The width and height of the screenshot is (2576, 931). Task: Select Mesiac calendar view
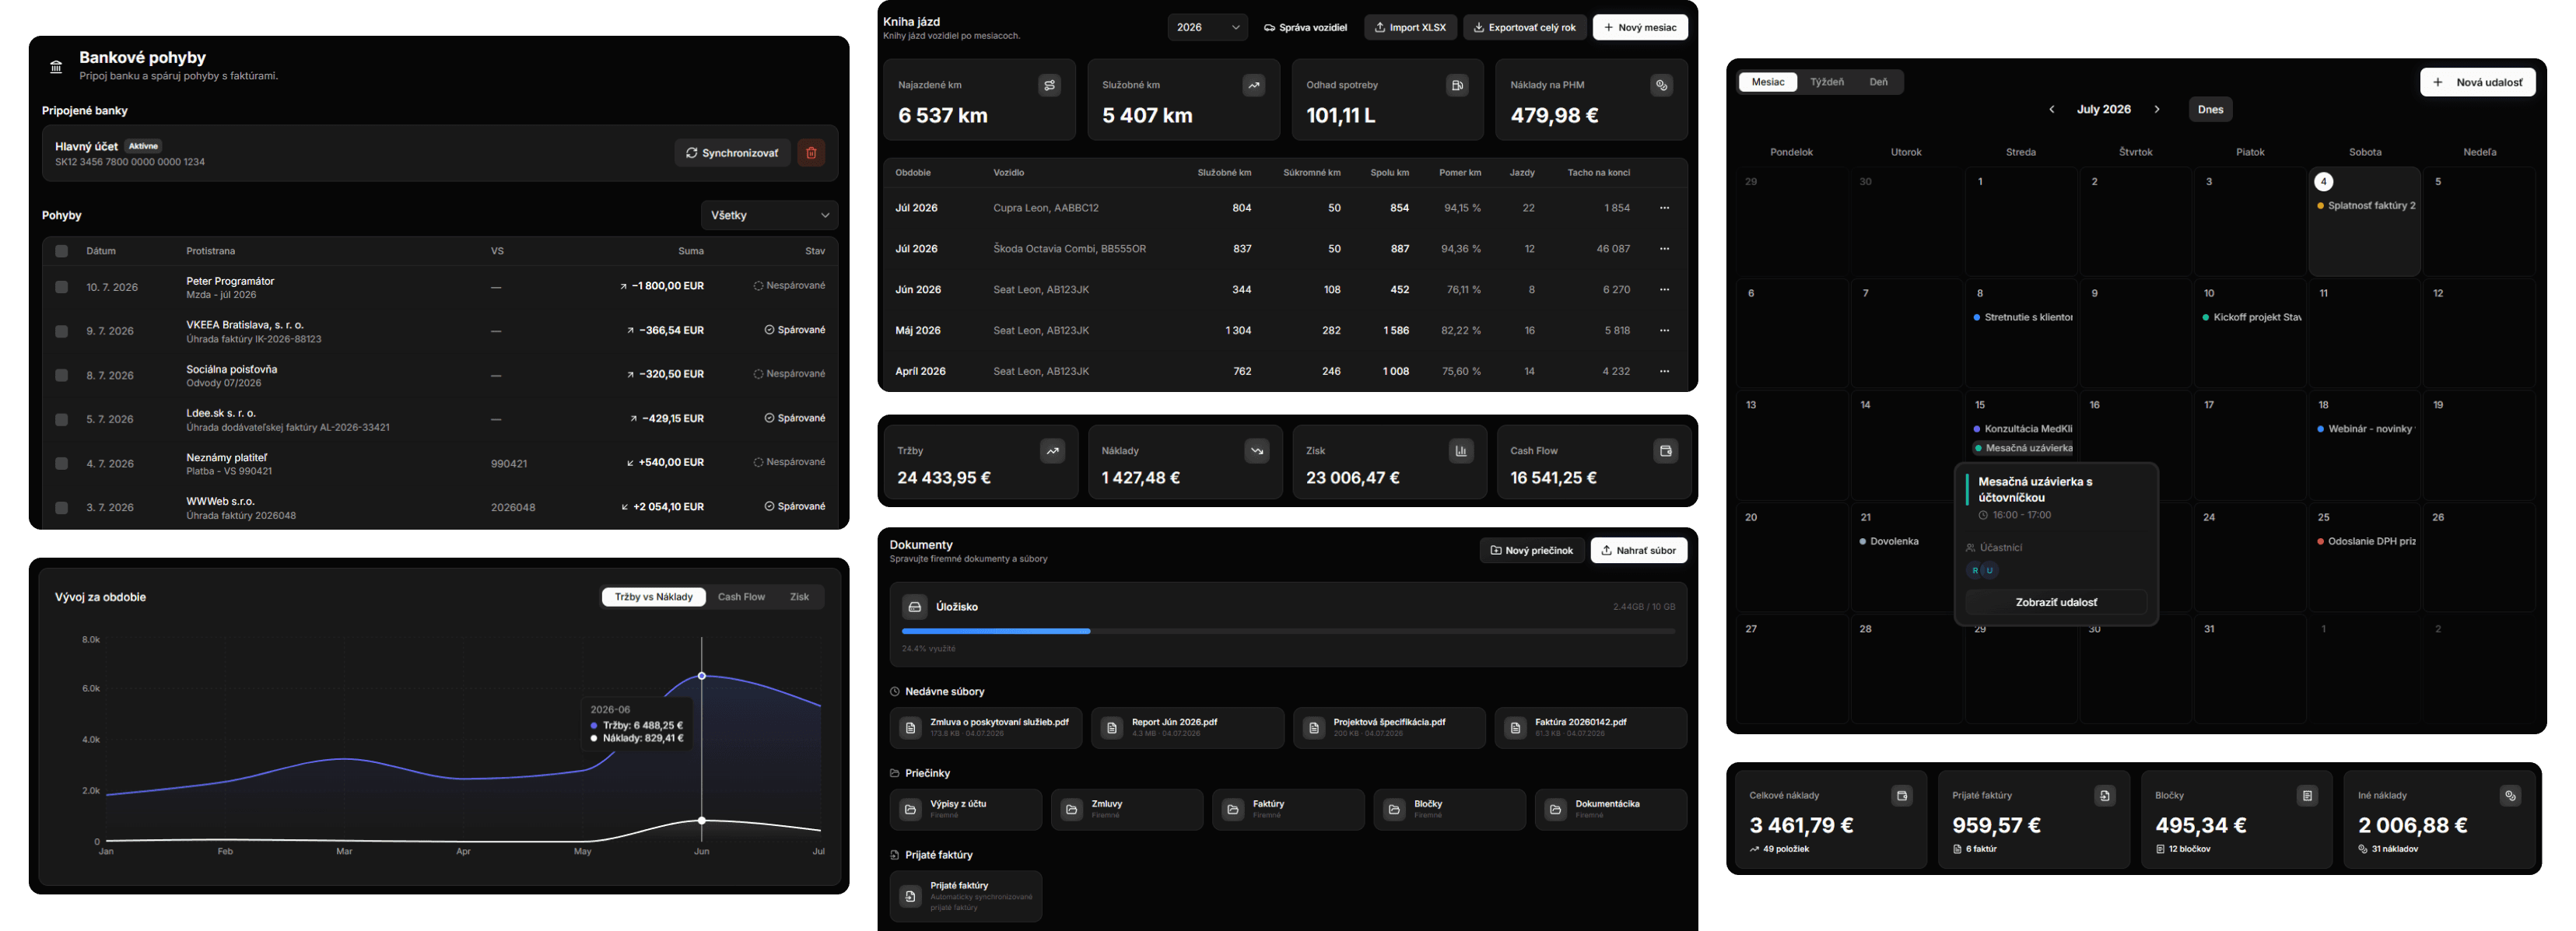[1768, 82]
